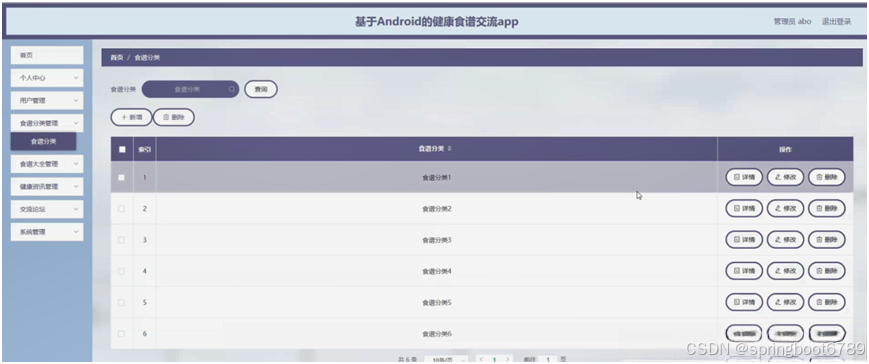869x364 pixels.
Task: Click 删除 for row 食谱分类5
Action: (x=827, y=303)
